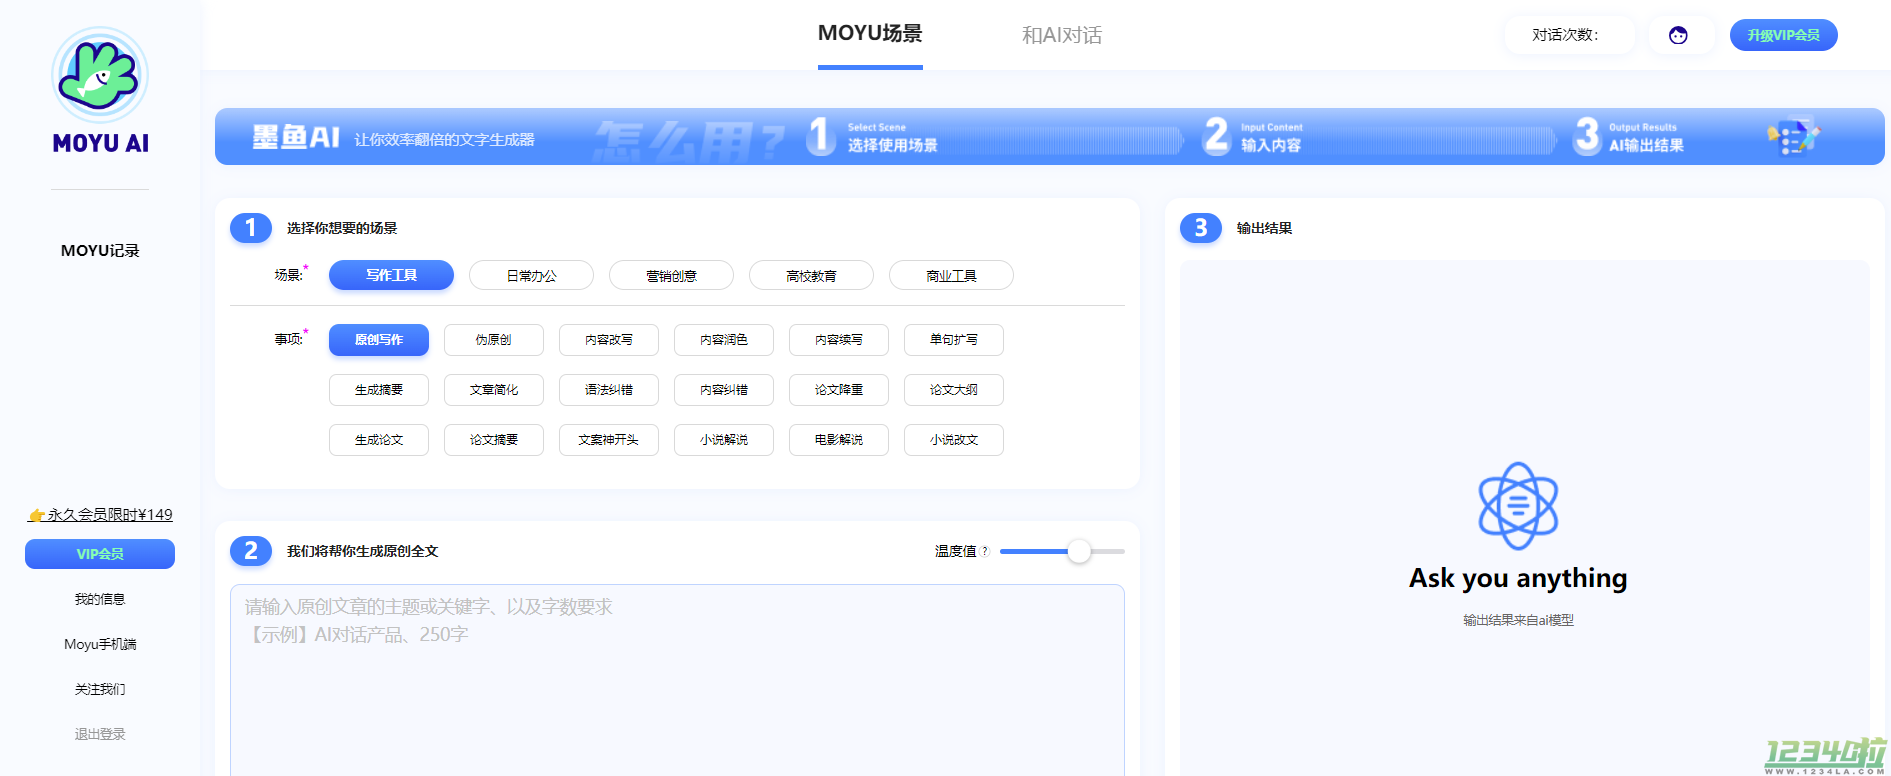Screen dimensions: 1891x776
Task: Choose 单句扩写 item
Action: pos(954,340)
